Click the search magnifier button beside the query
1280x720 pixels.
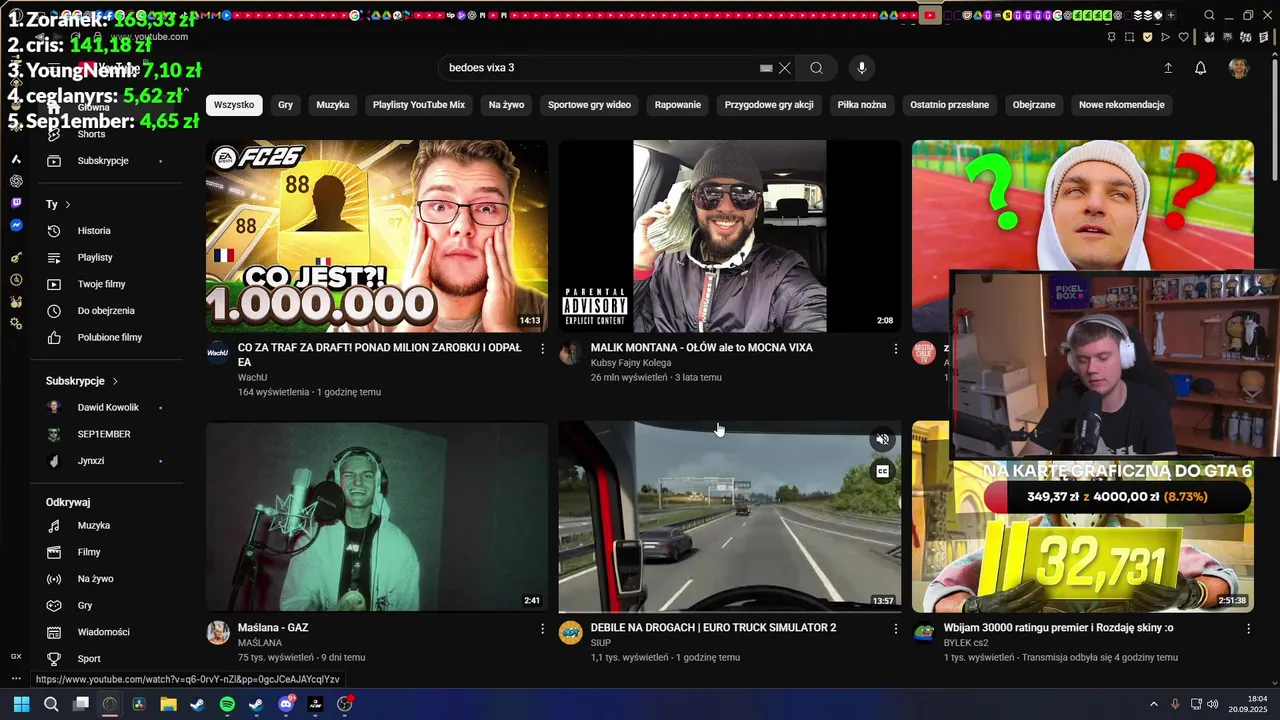coord(816,68)
